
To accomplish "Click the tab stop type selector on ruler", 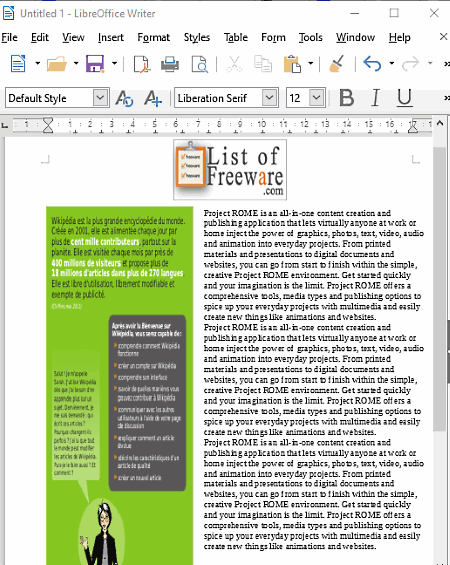I will pyautogui.click(x=5, y=125).
